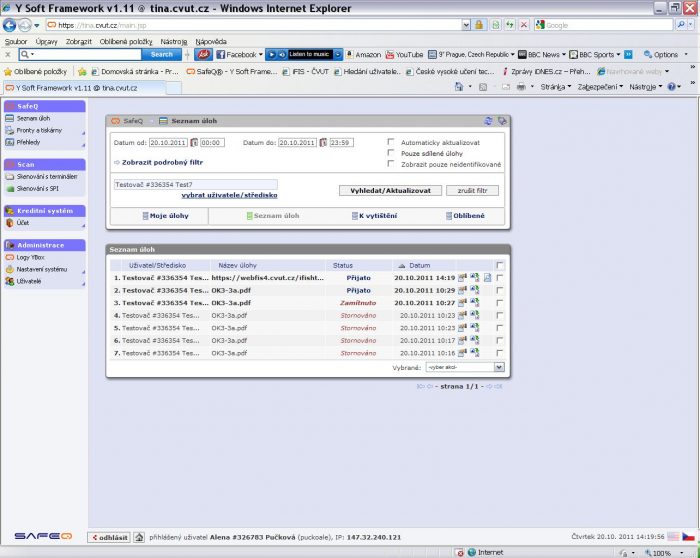The image size is (700, 558).
Task: Click user field Testovač #336354 Test7
Action: pos(196,184)
